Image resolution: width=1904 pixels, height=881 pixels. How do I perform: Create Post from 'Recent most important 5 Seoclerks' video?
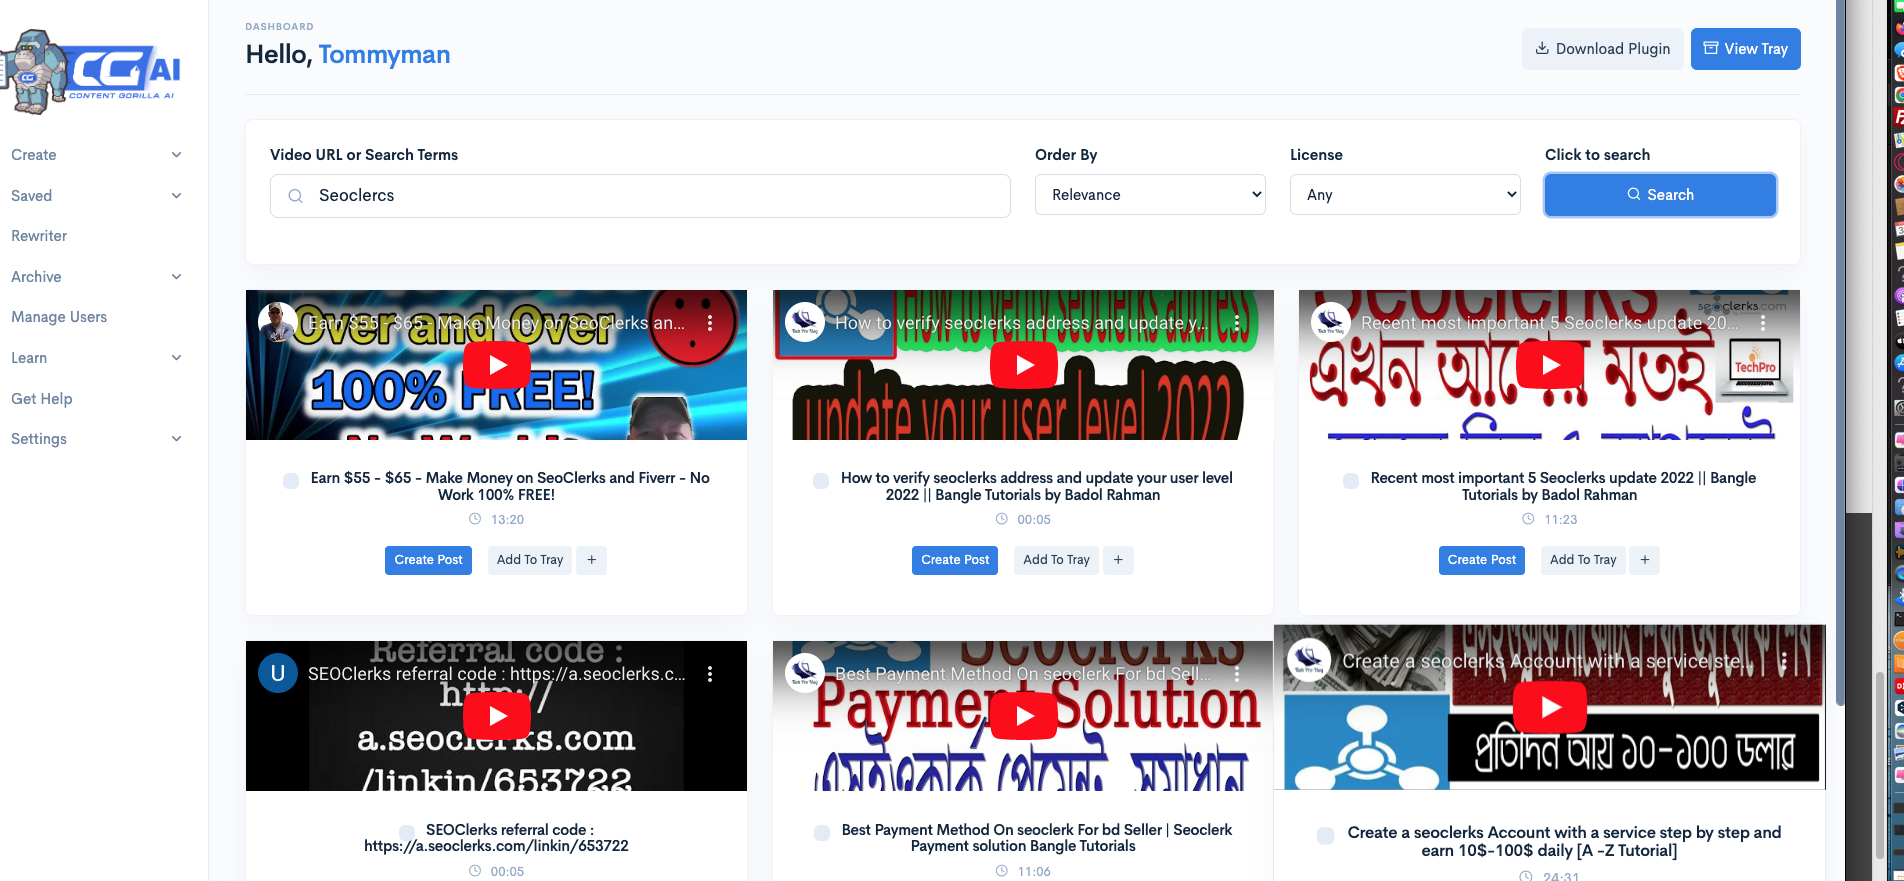pyautogui.click(x=1481, y=560)
